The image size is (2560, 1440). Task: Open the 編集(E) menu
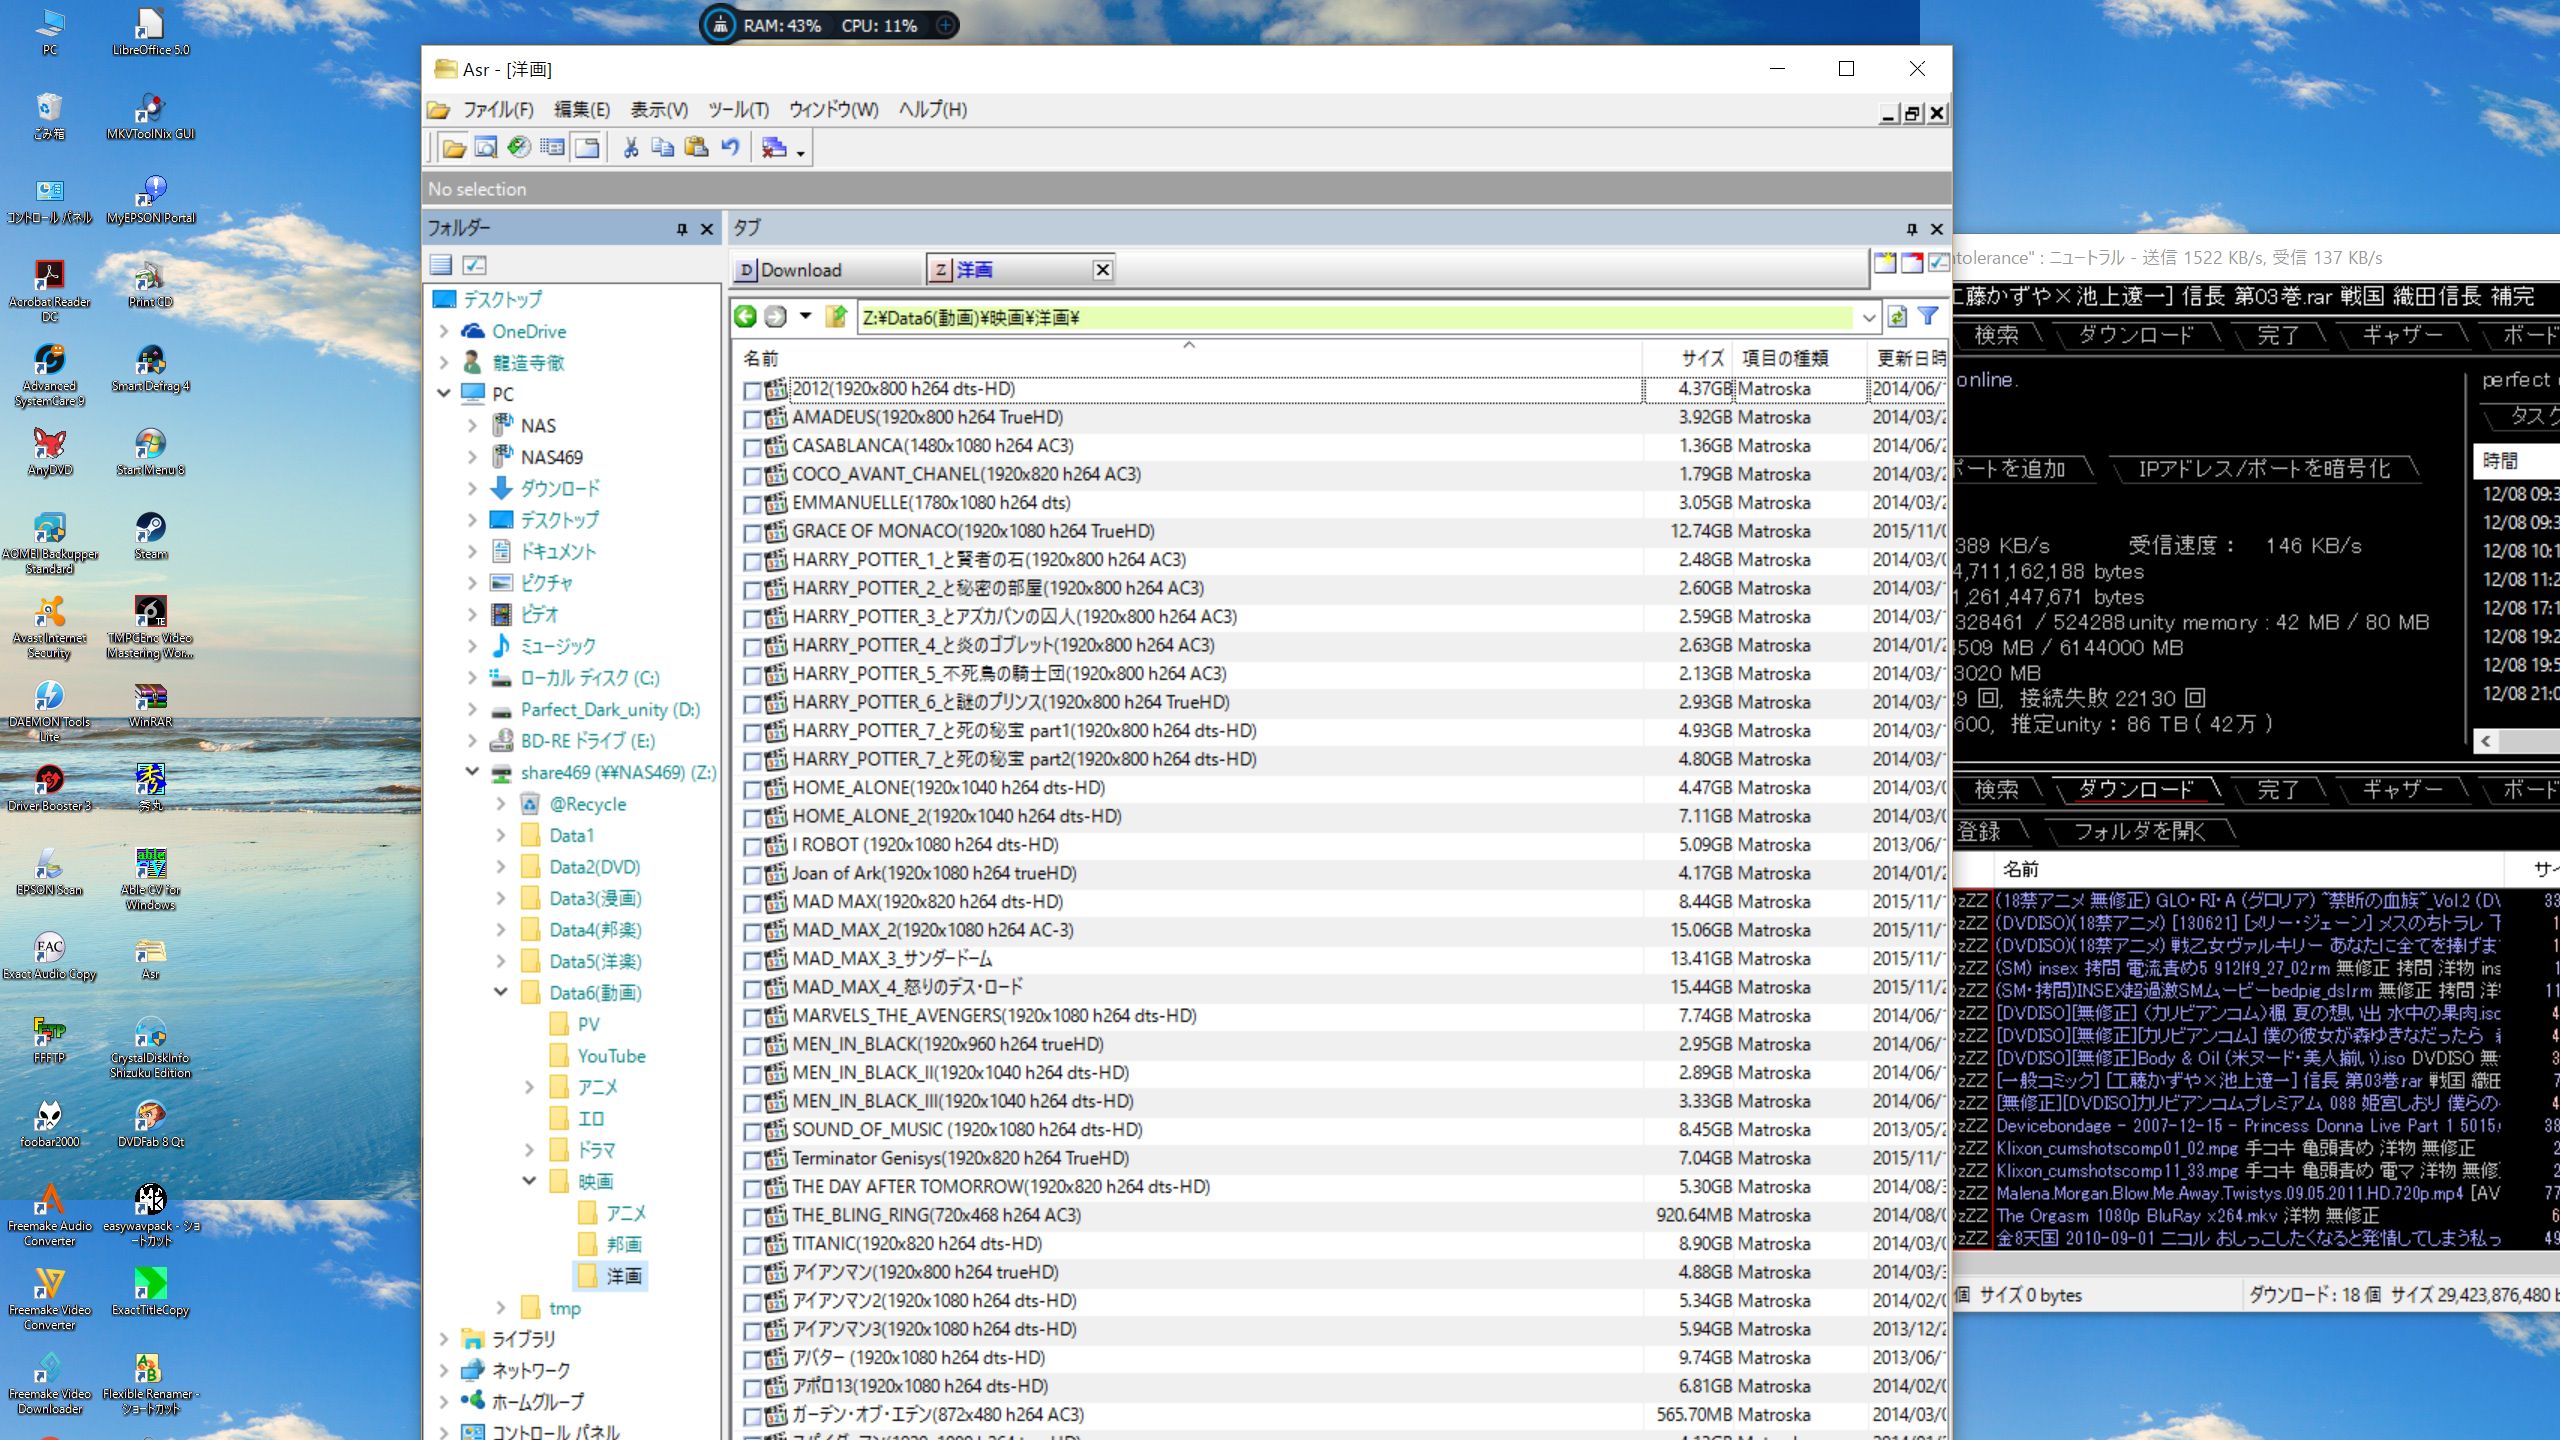pos(582,110)
